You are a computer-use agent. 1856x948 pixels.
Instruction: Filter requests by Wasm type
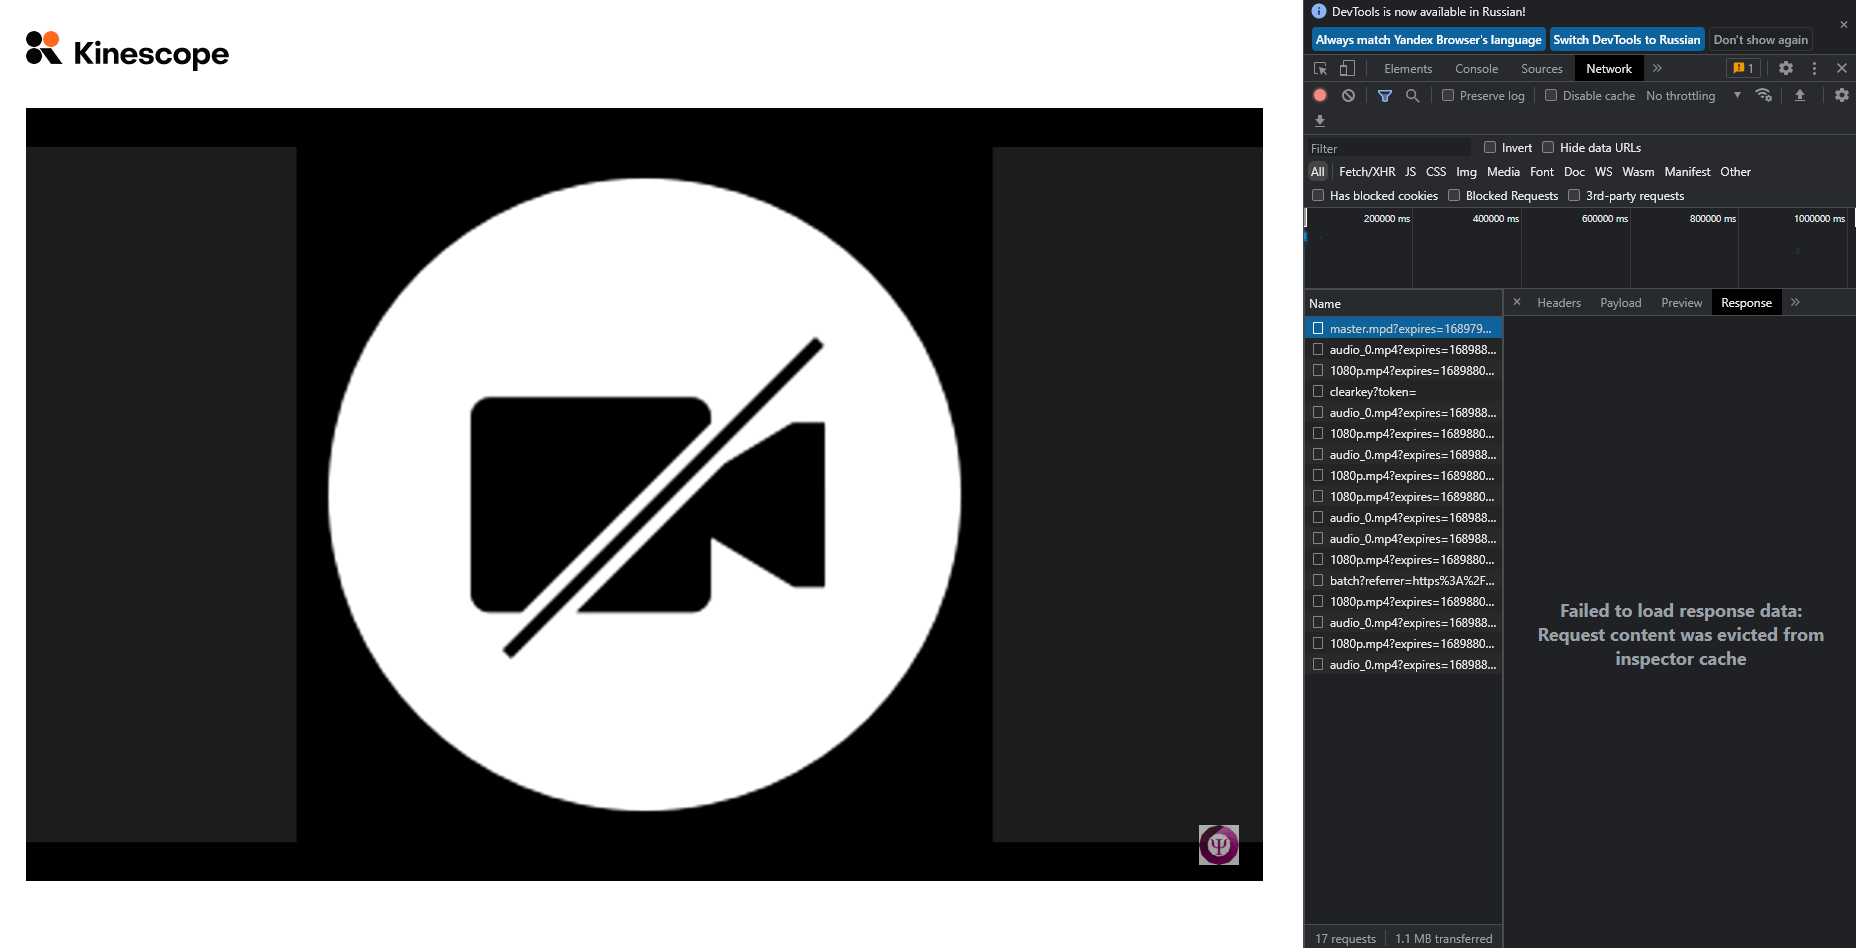(1638, 171)
